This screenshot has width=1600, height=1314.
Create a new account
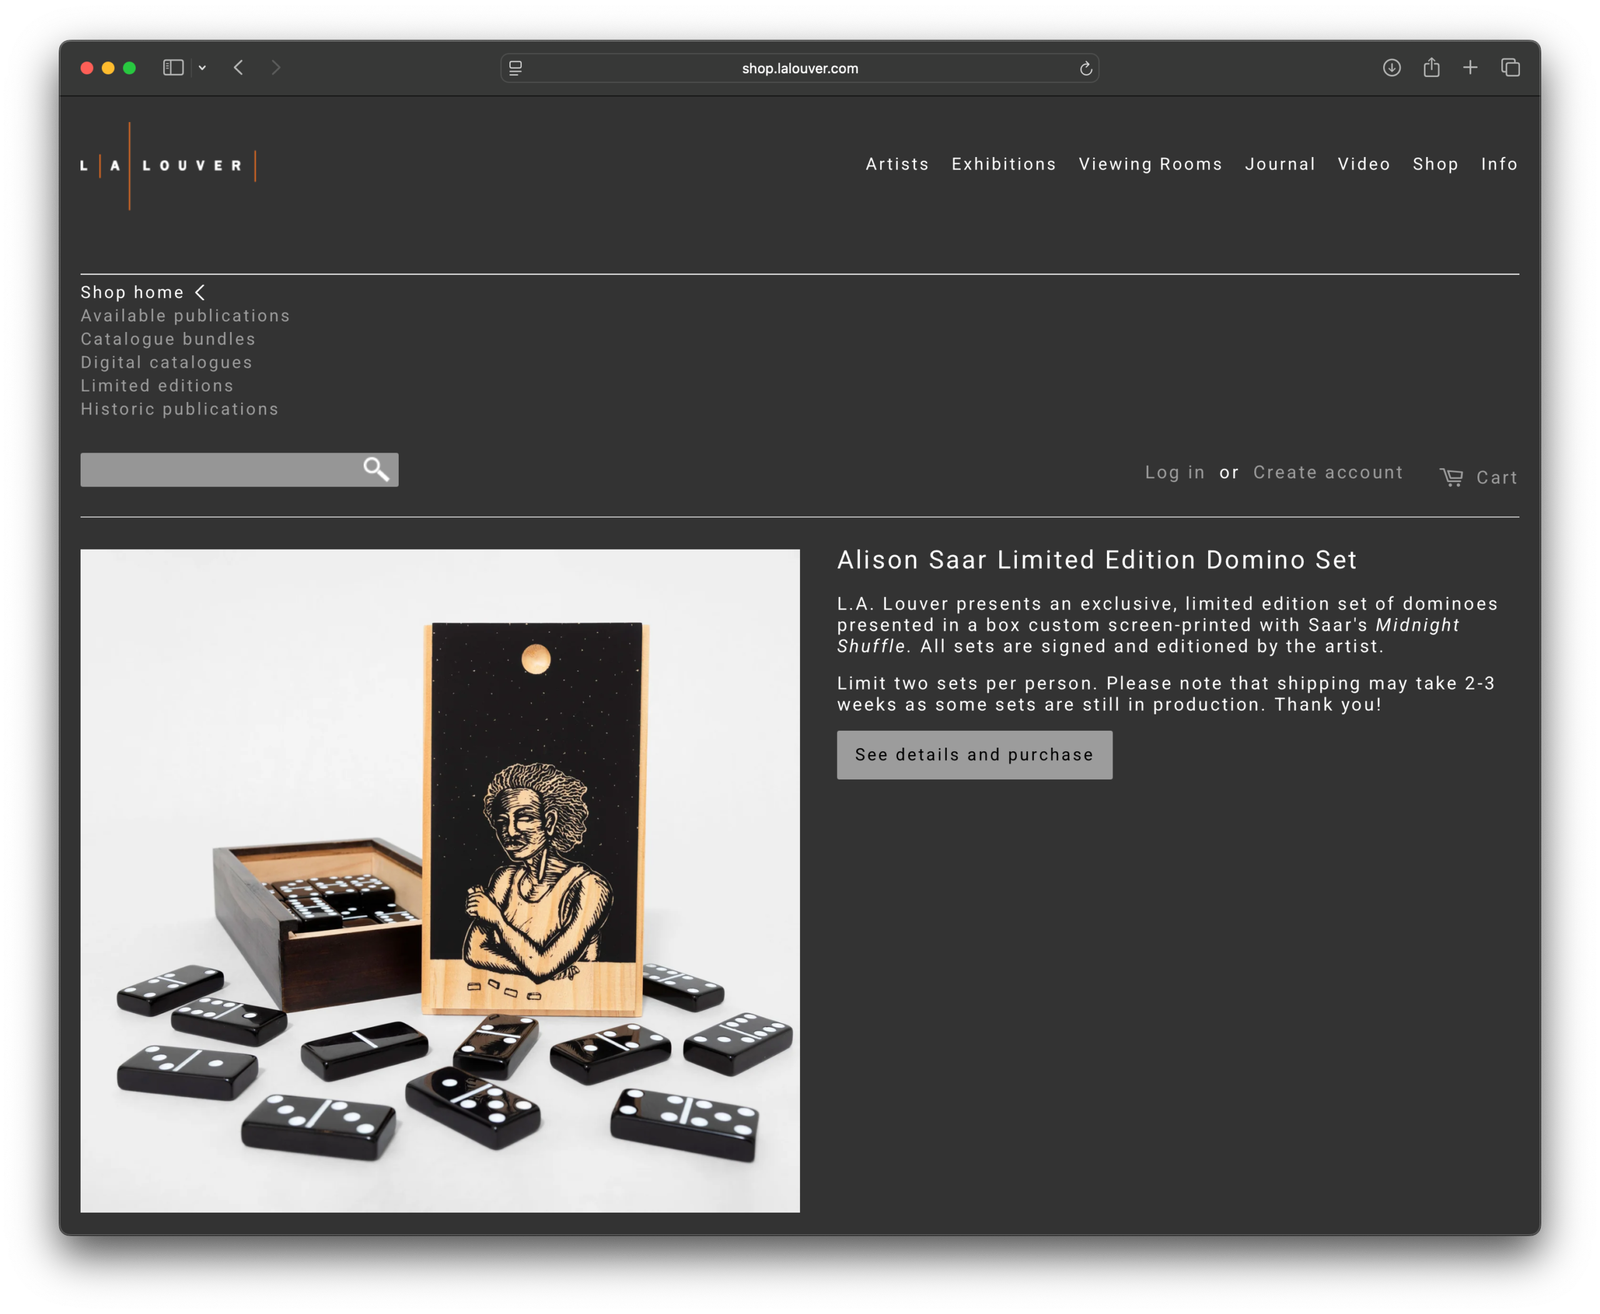coord(1328,473)
